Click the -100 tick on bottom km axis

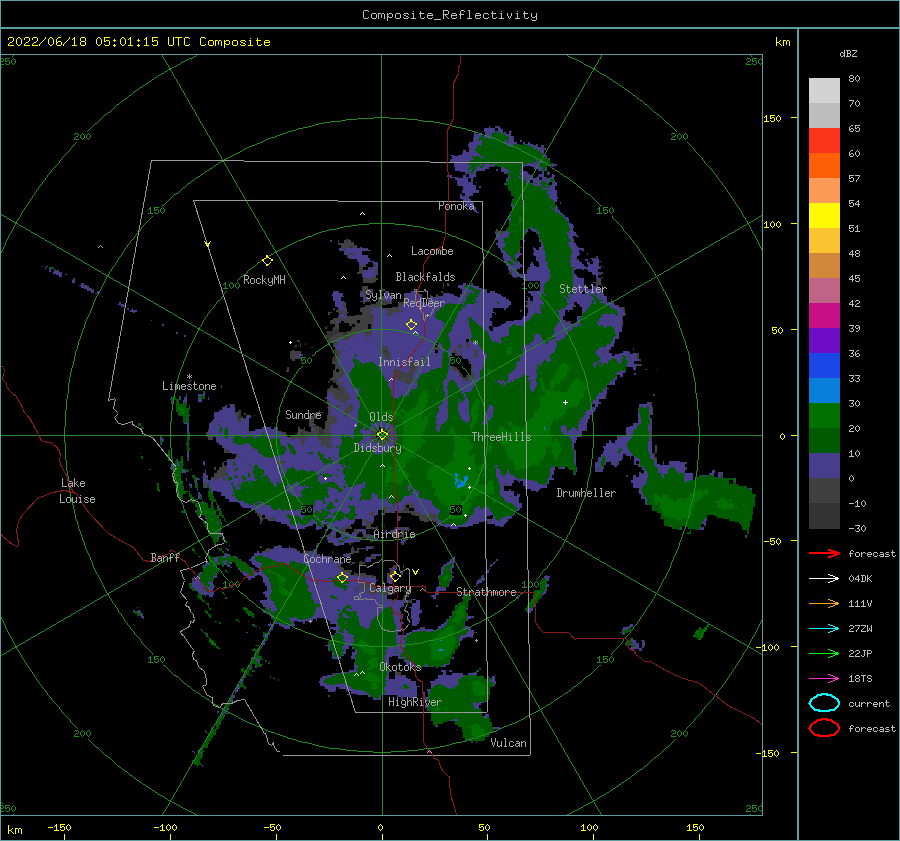165,827
